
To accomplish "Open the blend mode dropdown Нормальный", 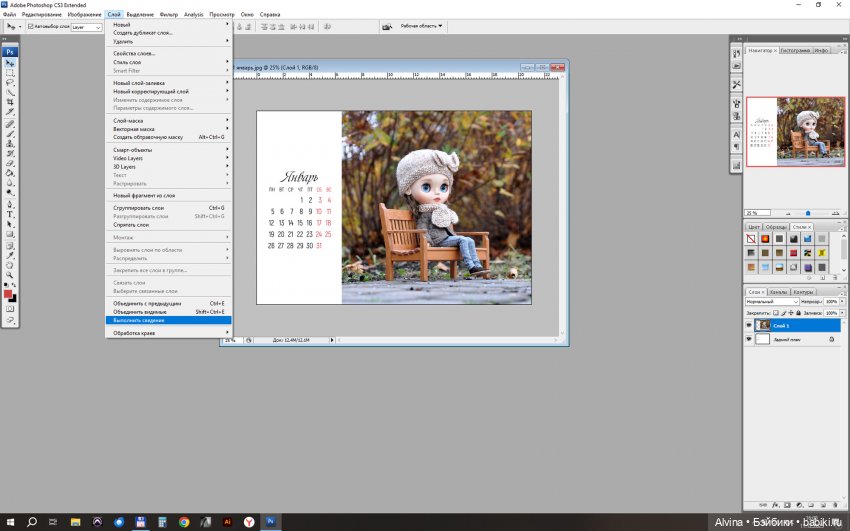I will [x=773, y=301].
